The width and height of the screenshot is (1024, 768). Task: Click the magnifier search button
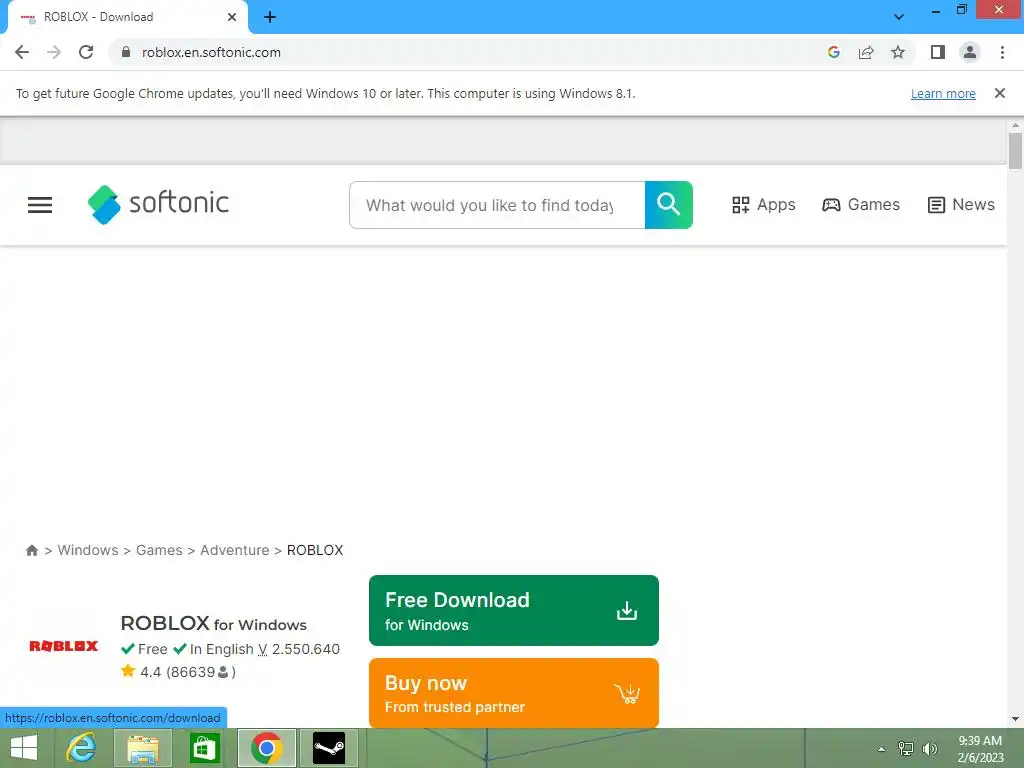click(669, 205)
